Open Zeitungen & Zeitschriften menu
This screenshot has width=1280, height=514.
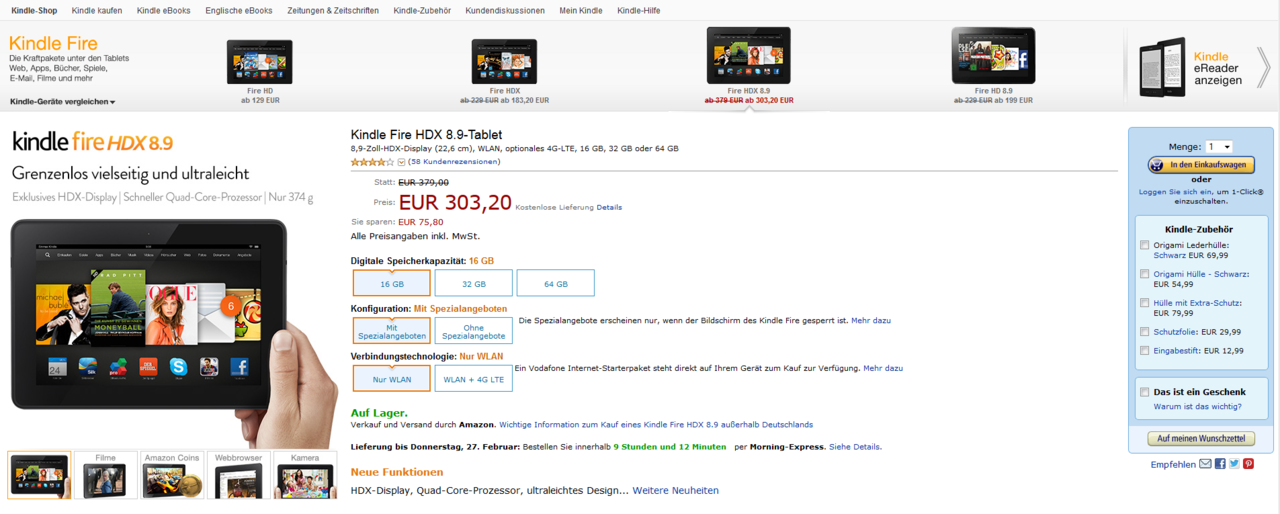[x=333, y=10]
